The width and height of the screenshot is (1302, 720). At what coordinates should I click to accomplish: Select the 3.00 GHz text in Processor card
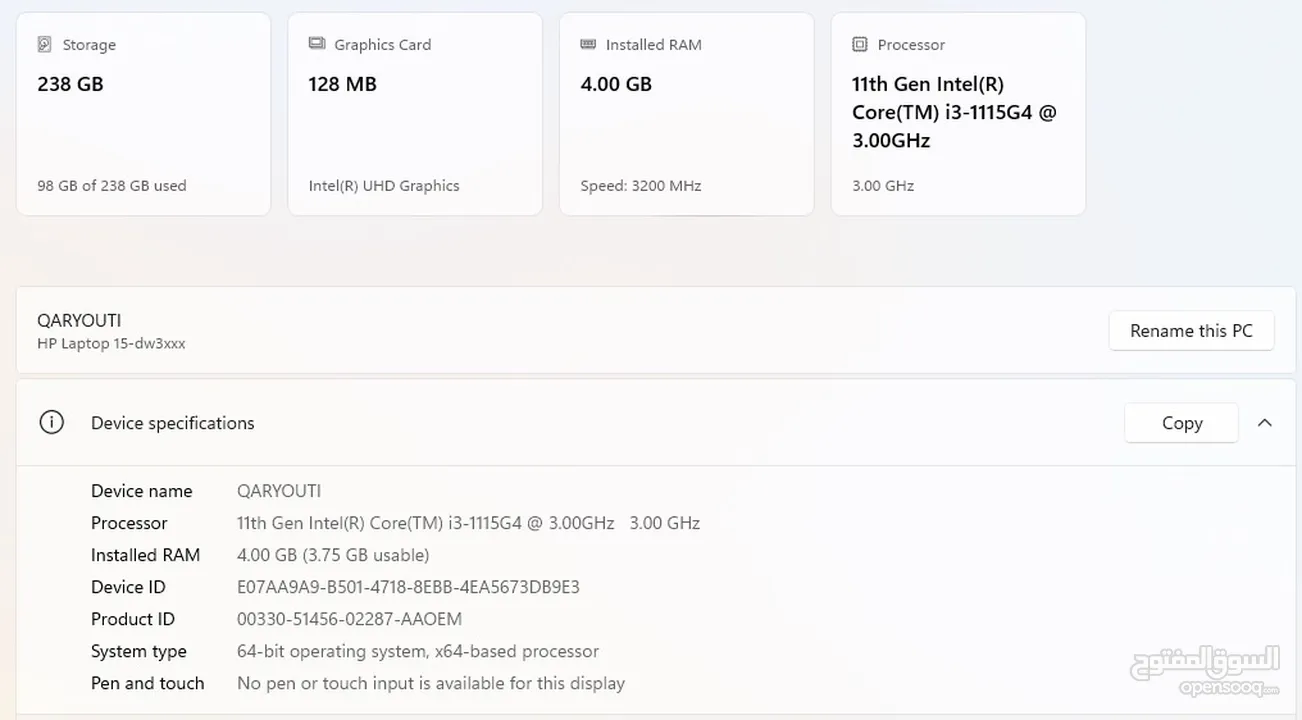(x=883, y=186)
